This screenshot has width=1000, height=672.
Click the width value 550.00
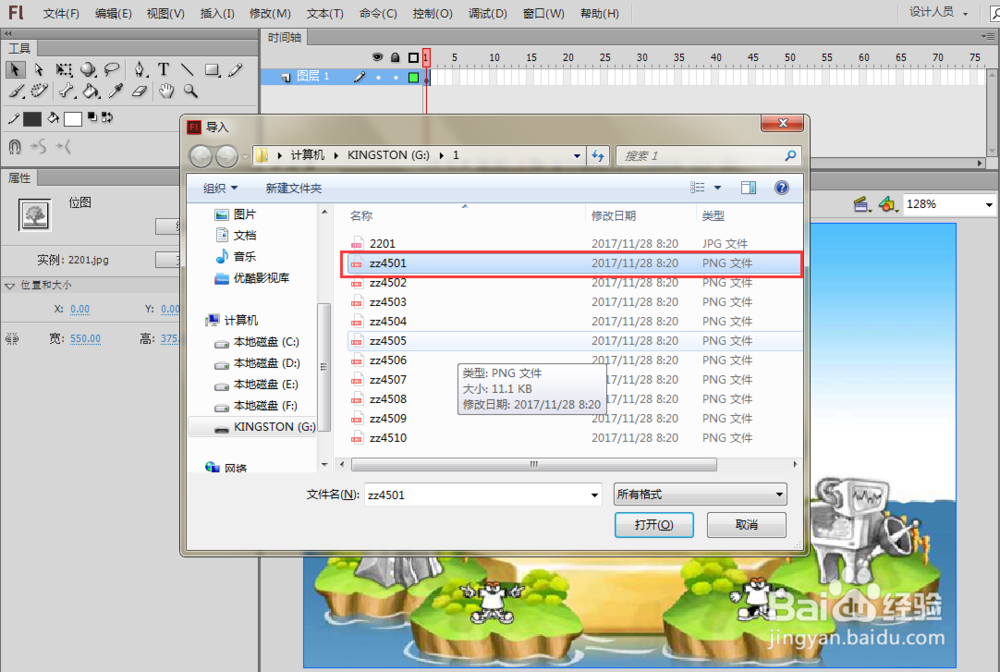click(x=85, y=339)
